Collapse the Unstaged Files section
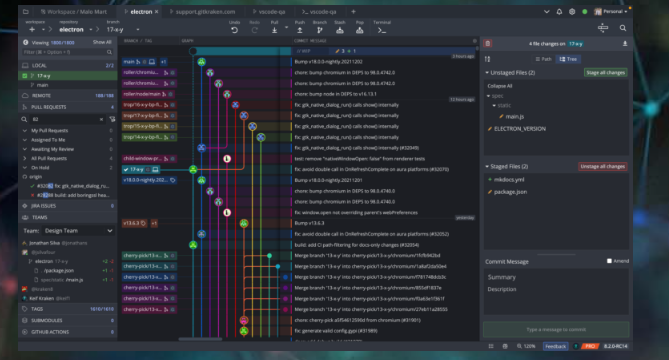This screenshot has width=669, height=360. pos(487,73)
